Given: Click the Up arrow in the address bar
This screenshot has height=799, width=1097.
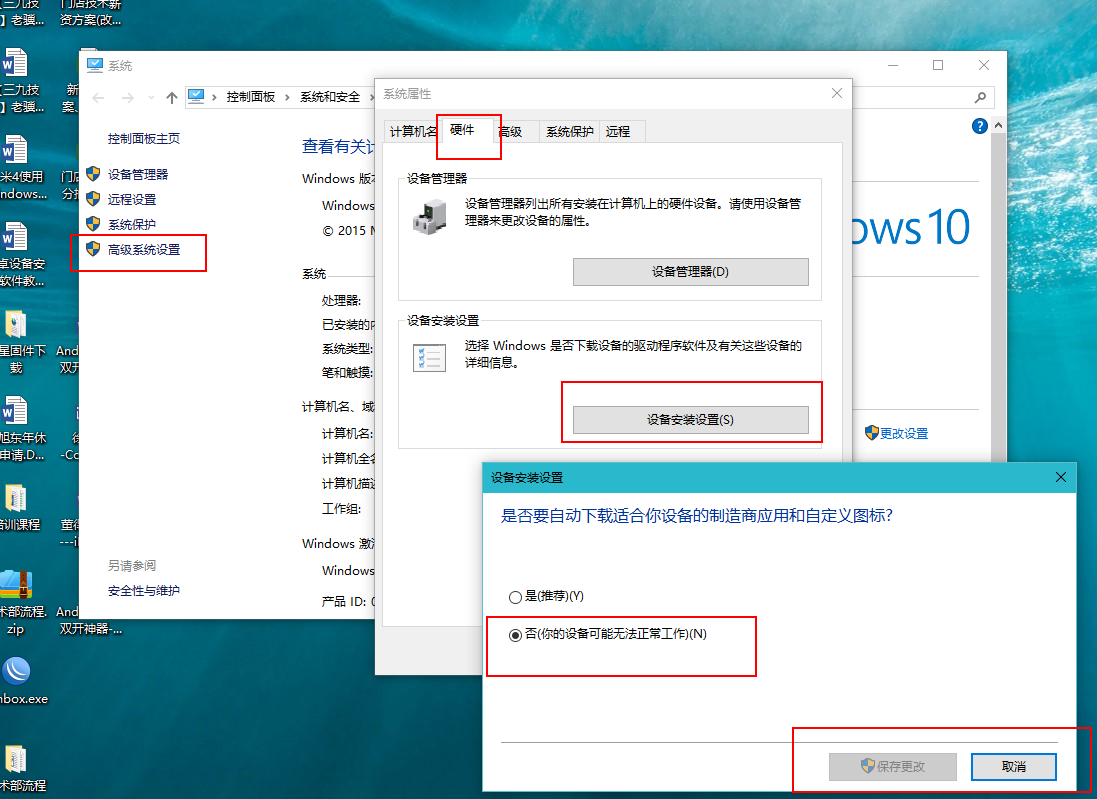Looking at the screenshot, I should click(x=172, y=97).
